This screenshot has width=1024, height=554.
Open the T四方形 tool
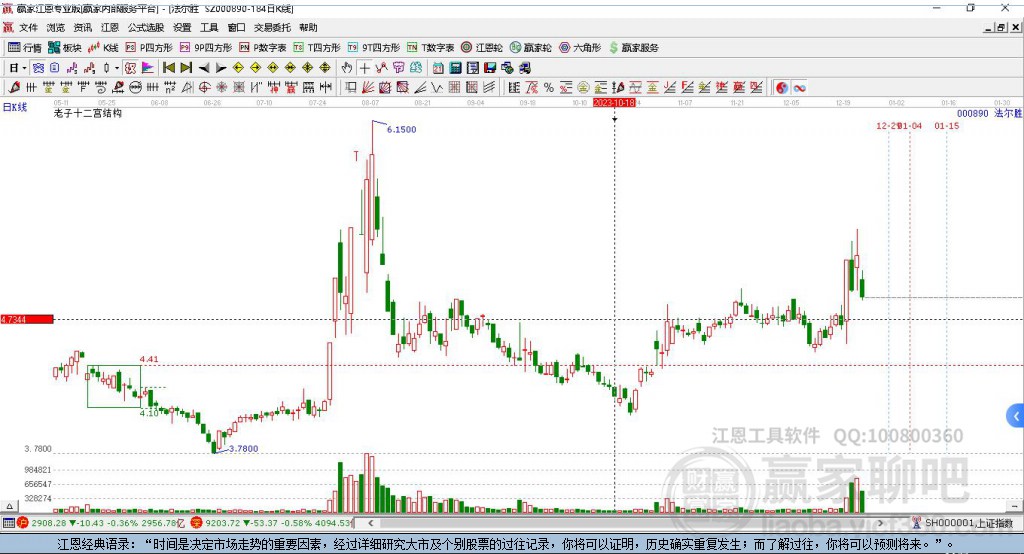(317, 48)
